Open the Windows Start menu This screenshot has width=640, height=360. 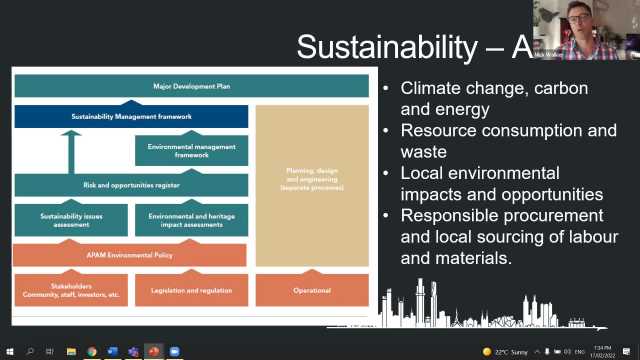click(9, 351)
